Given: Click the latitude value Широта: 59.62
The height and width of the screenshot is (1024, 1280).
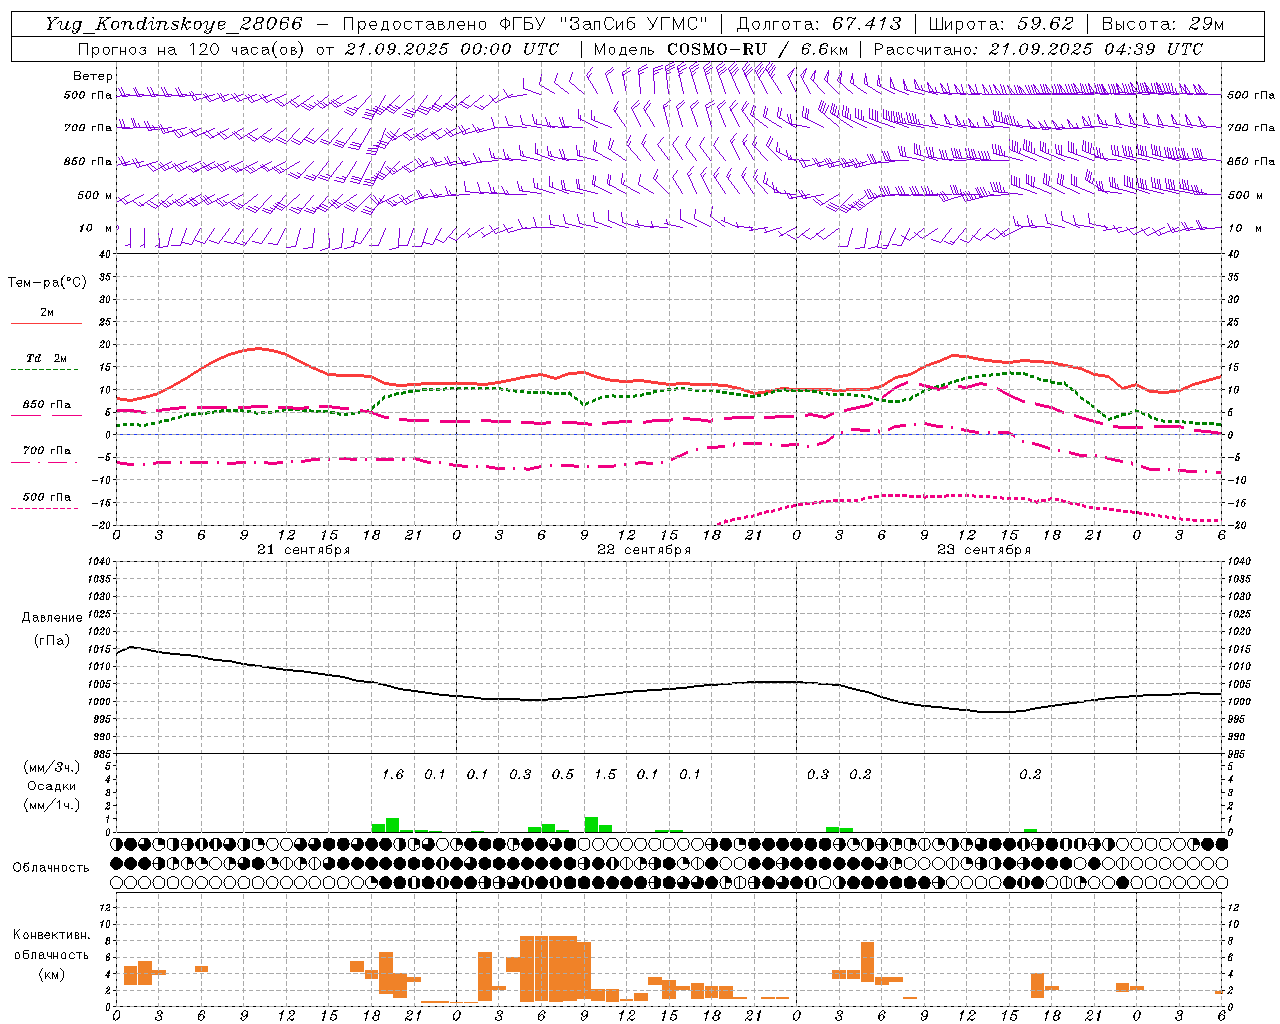Looking at the screenshot, I should click(1001, 24).
